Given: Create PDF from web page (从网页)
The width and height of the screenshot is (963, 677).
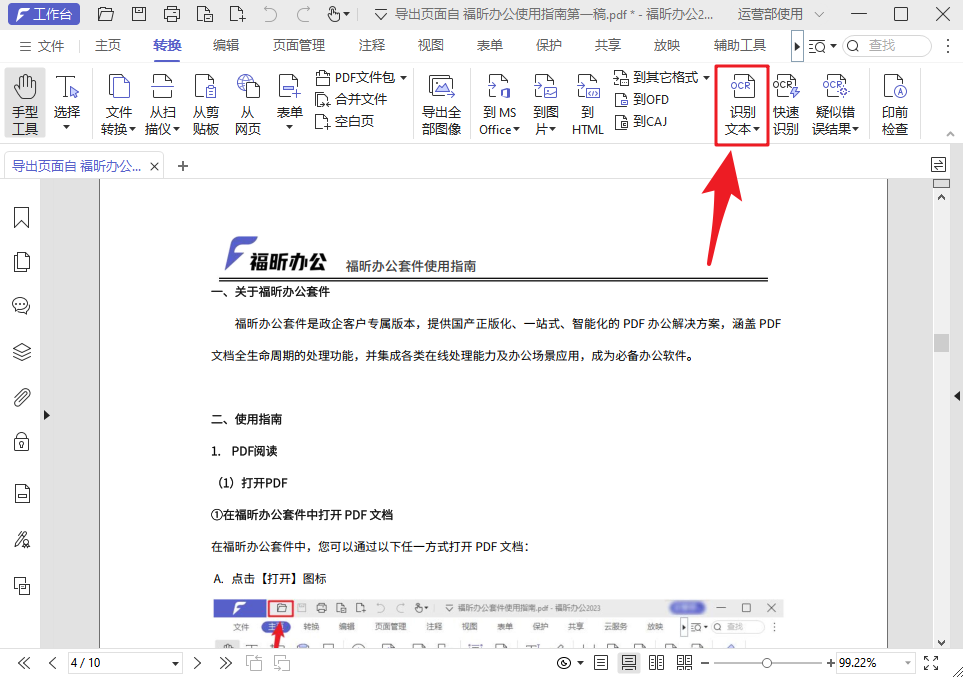Looking at the screenshot, I should point(247,100).
